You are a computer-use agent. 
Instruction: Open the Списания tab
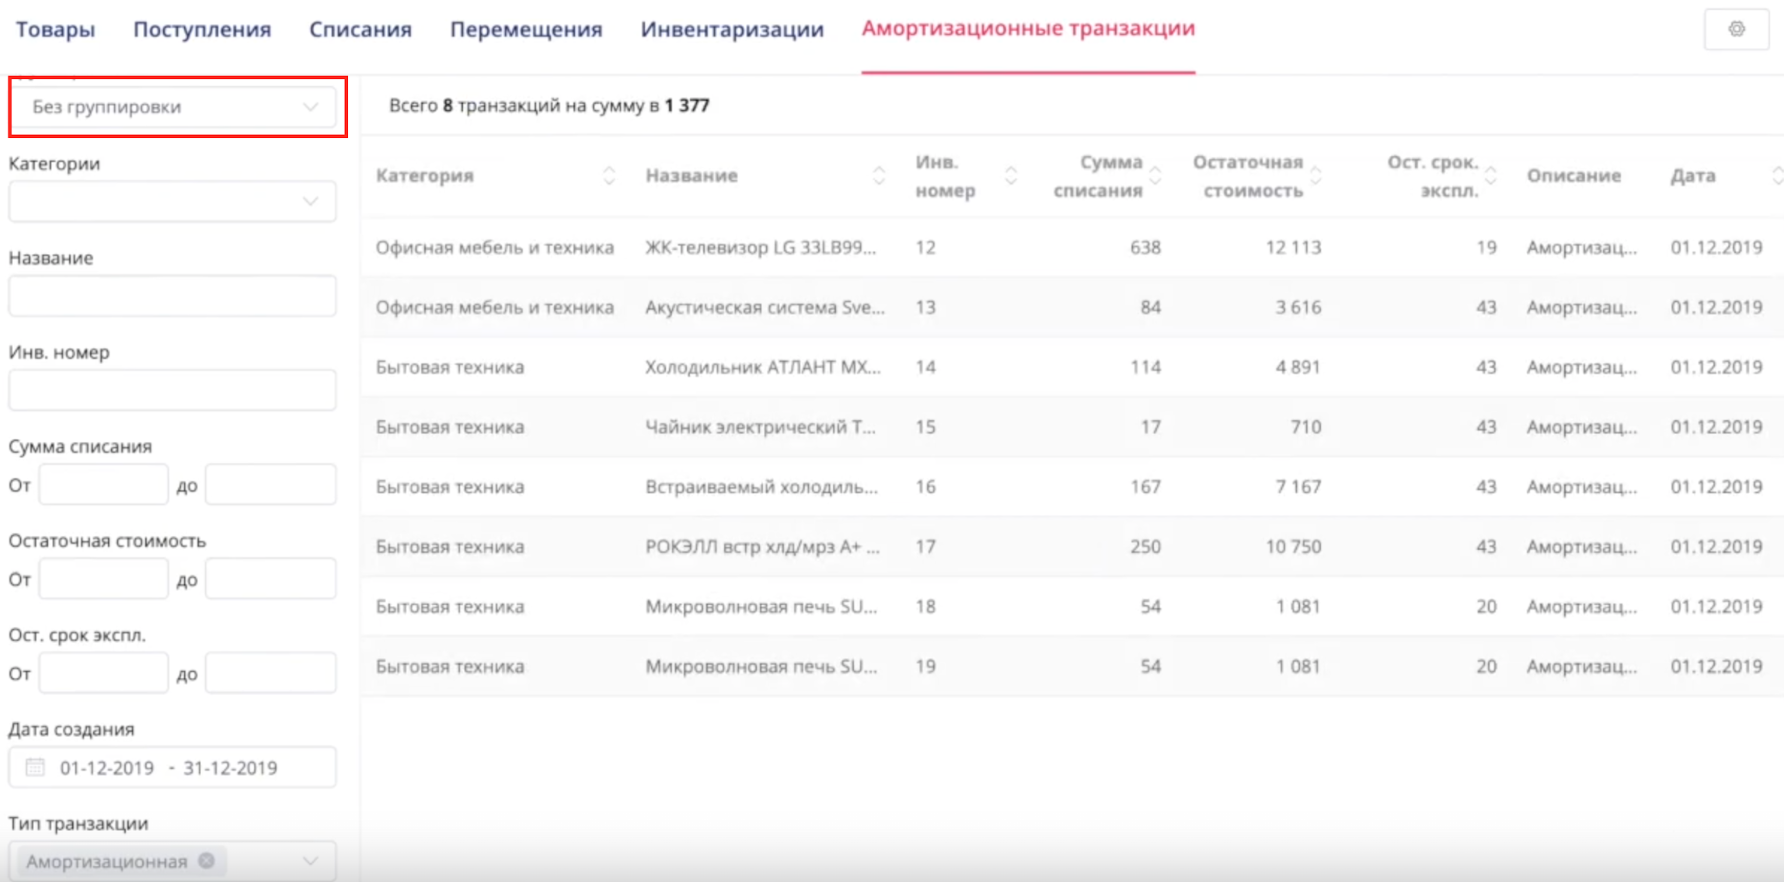pyautogui.click(x=360, y=30)
